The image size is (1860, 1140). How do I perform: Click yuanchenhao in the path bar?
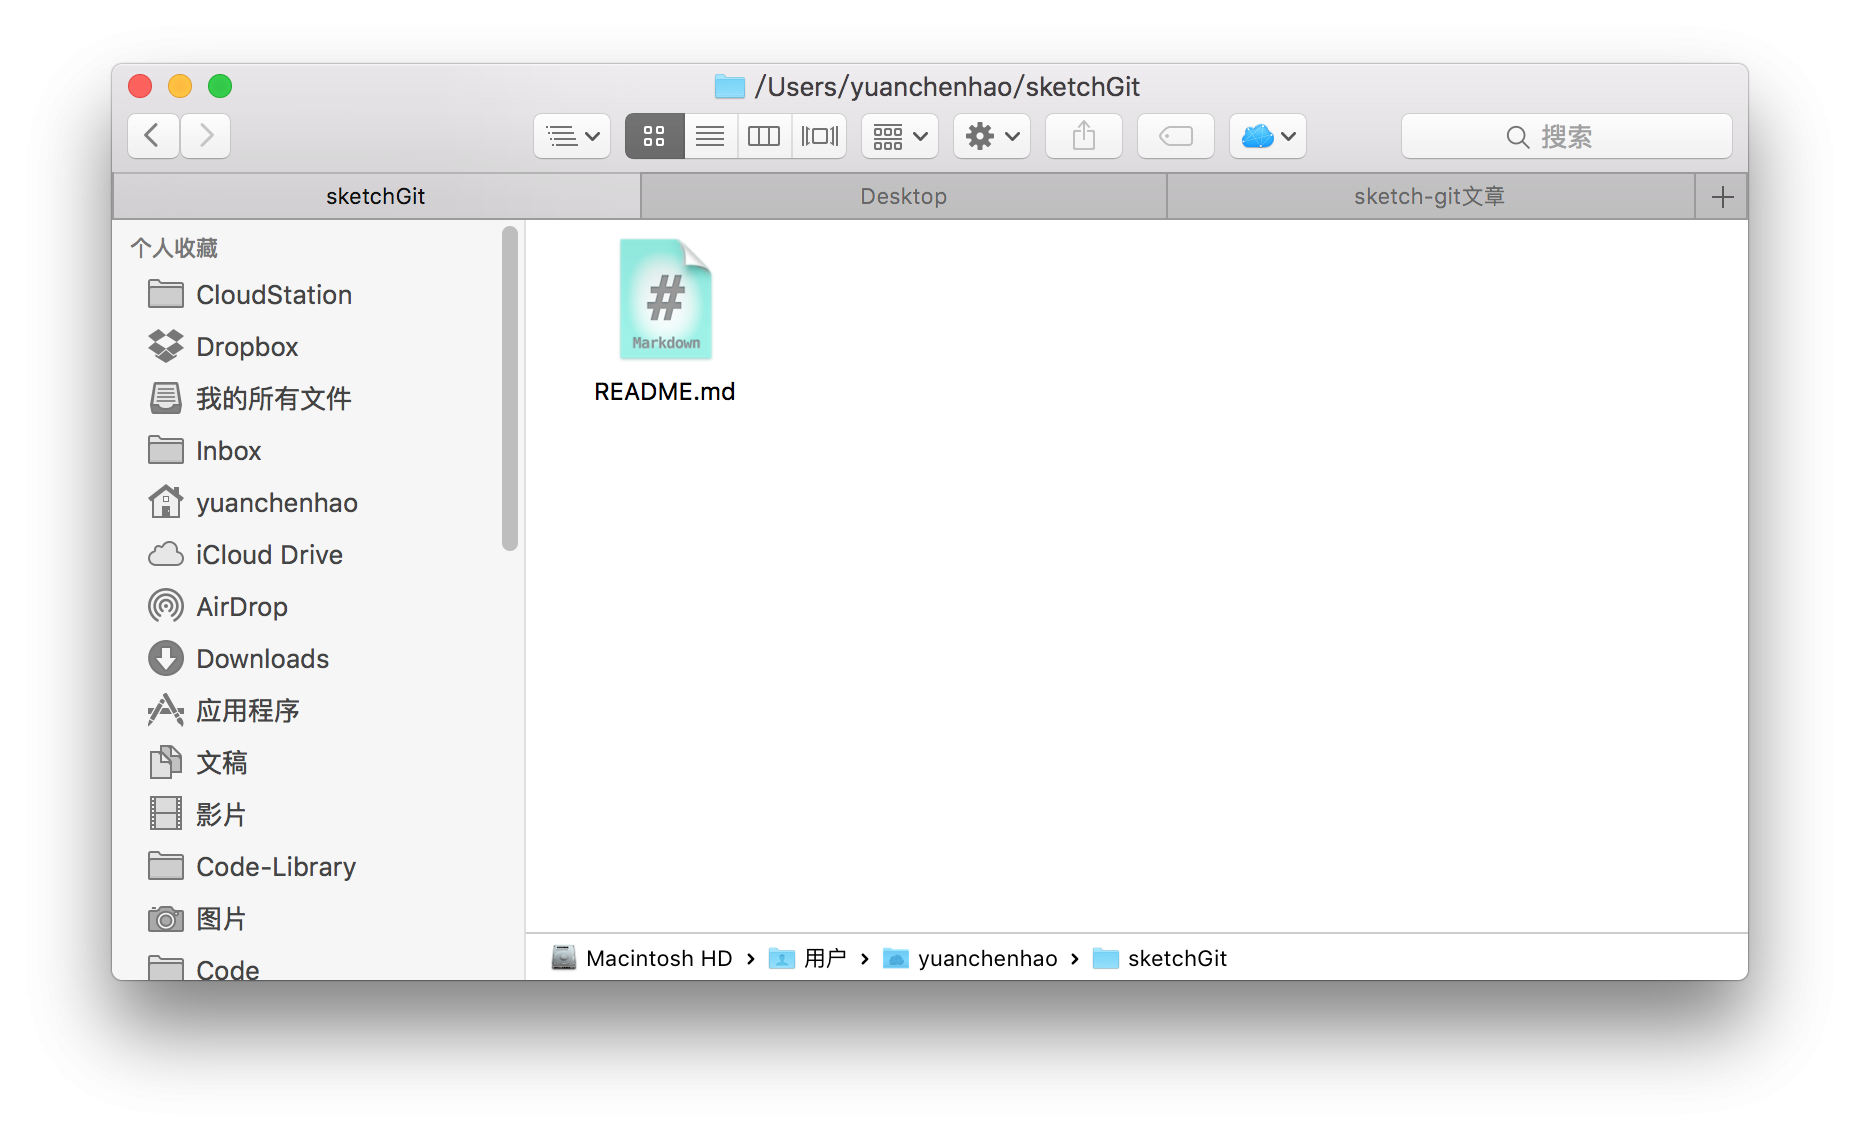(970, 958)
